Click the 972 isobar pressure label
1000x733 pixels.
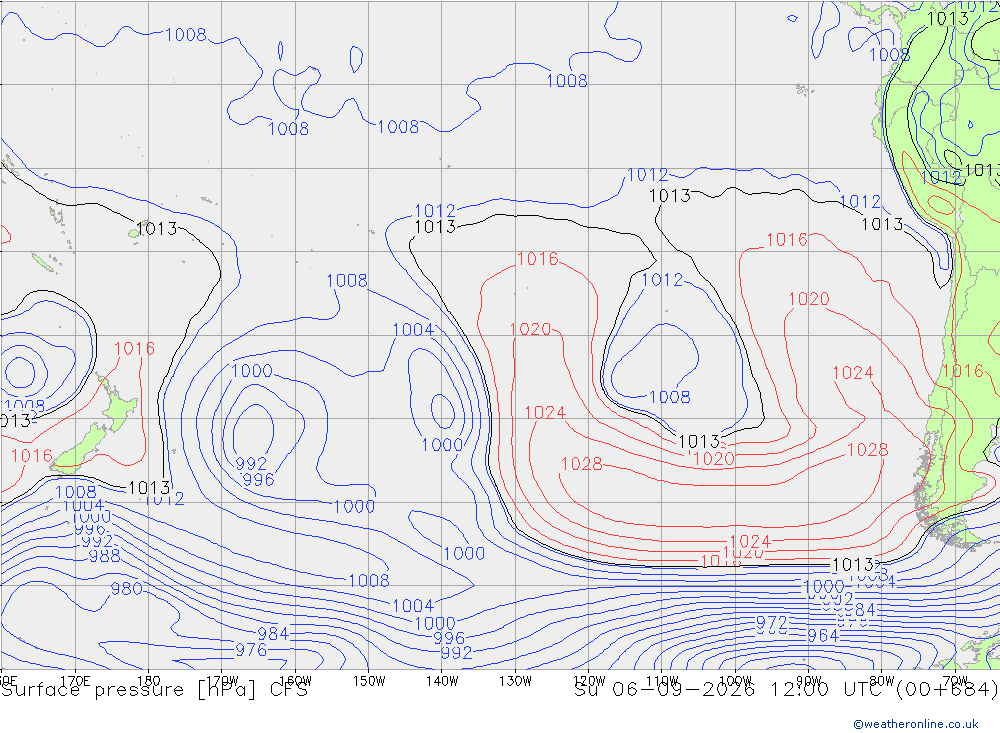coord(772,622)
